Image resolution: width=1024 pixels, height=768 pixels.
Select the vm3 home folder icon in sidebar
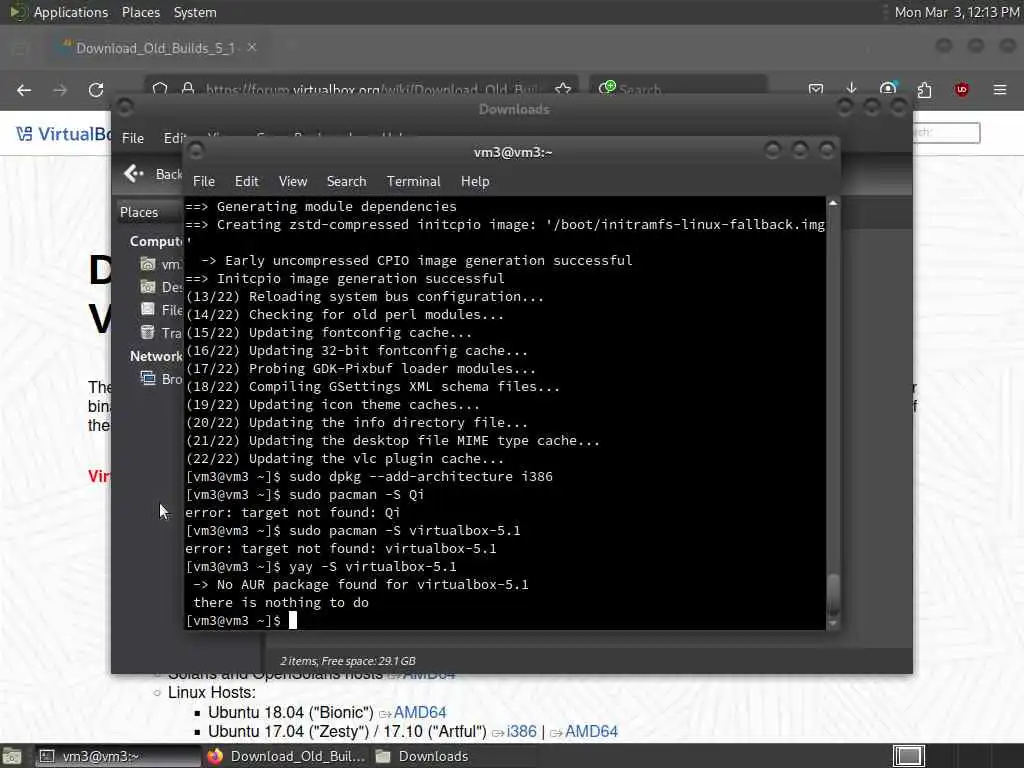148,264
